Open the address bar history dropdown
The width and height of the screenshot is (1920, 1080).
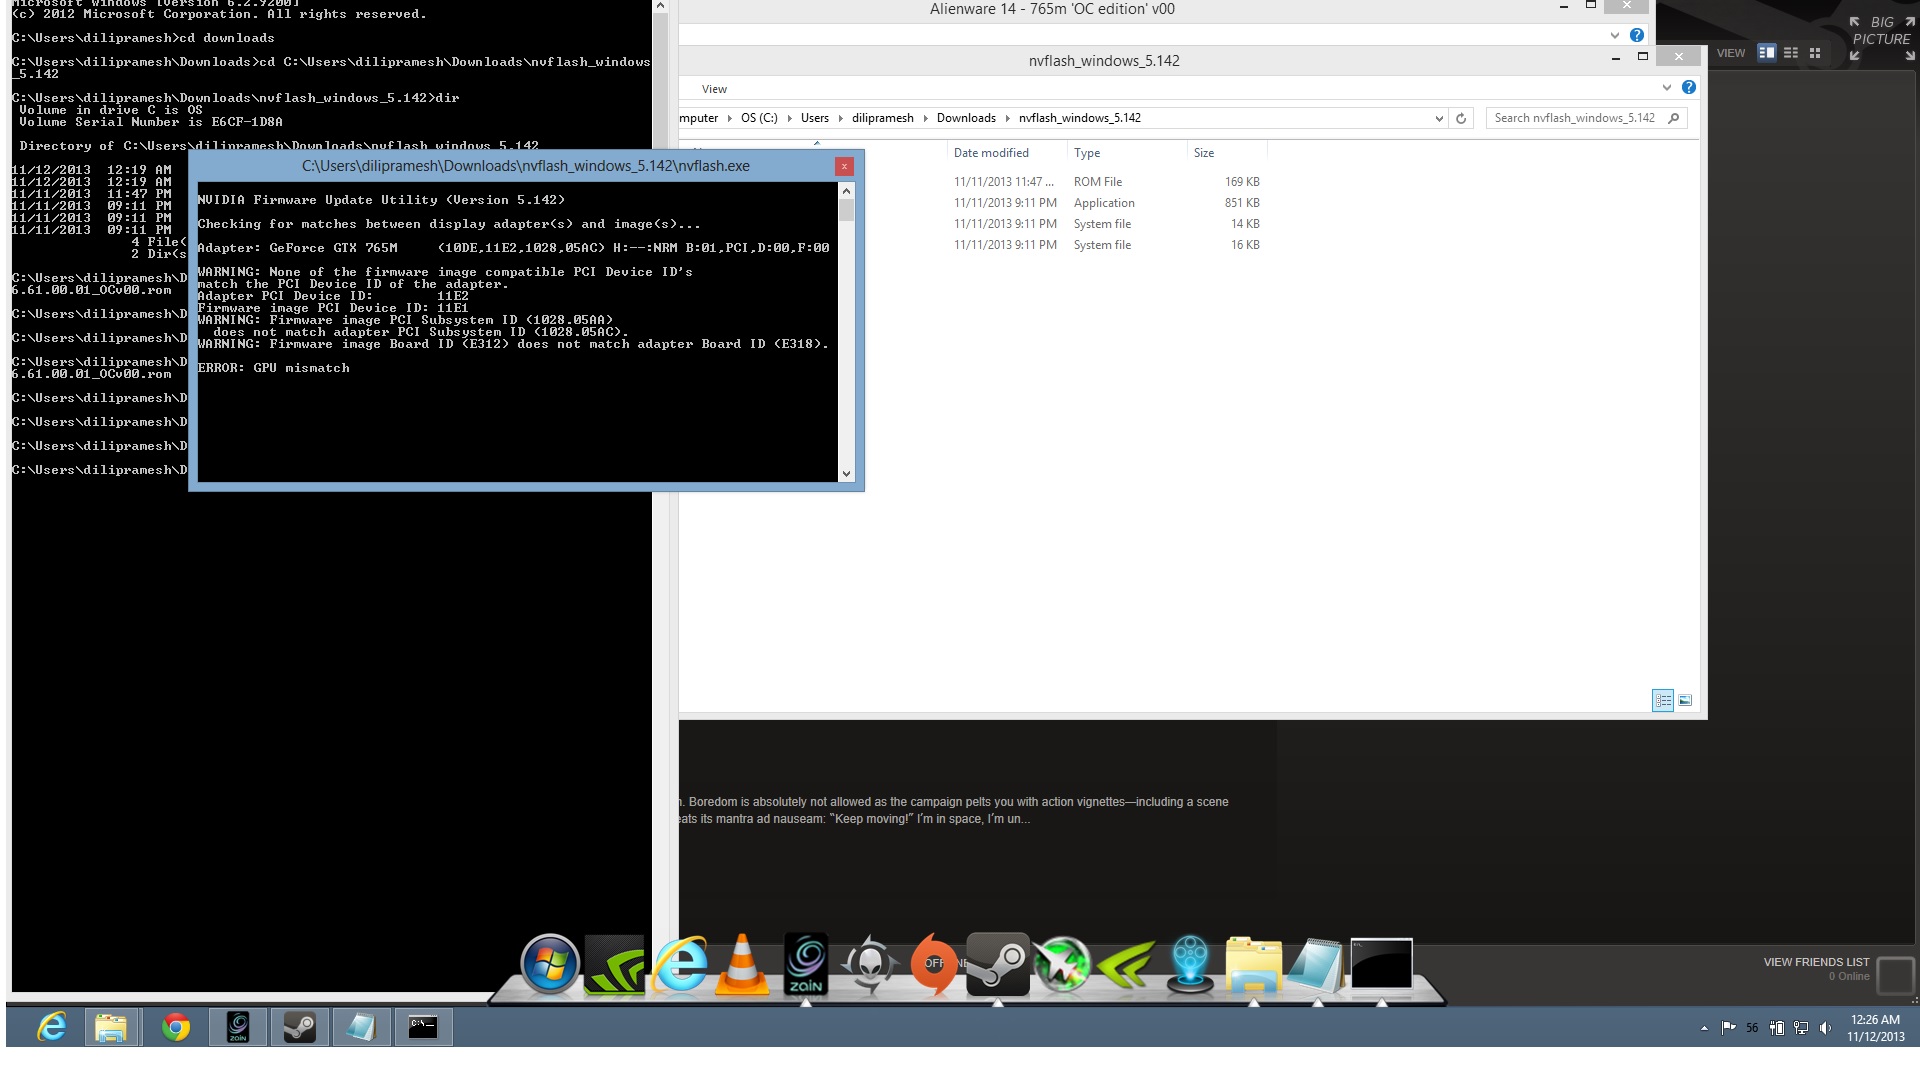1439,118
